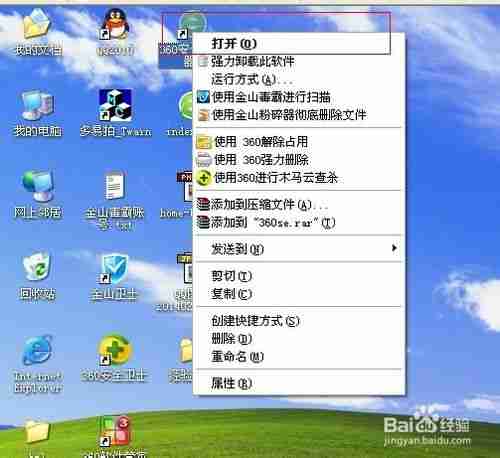
Task: Select 创建快捷方式(S) menu entry
Action: coord(299,321)
